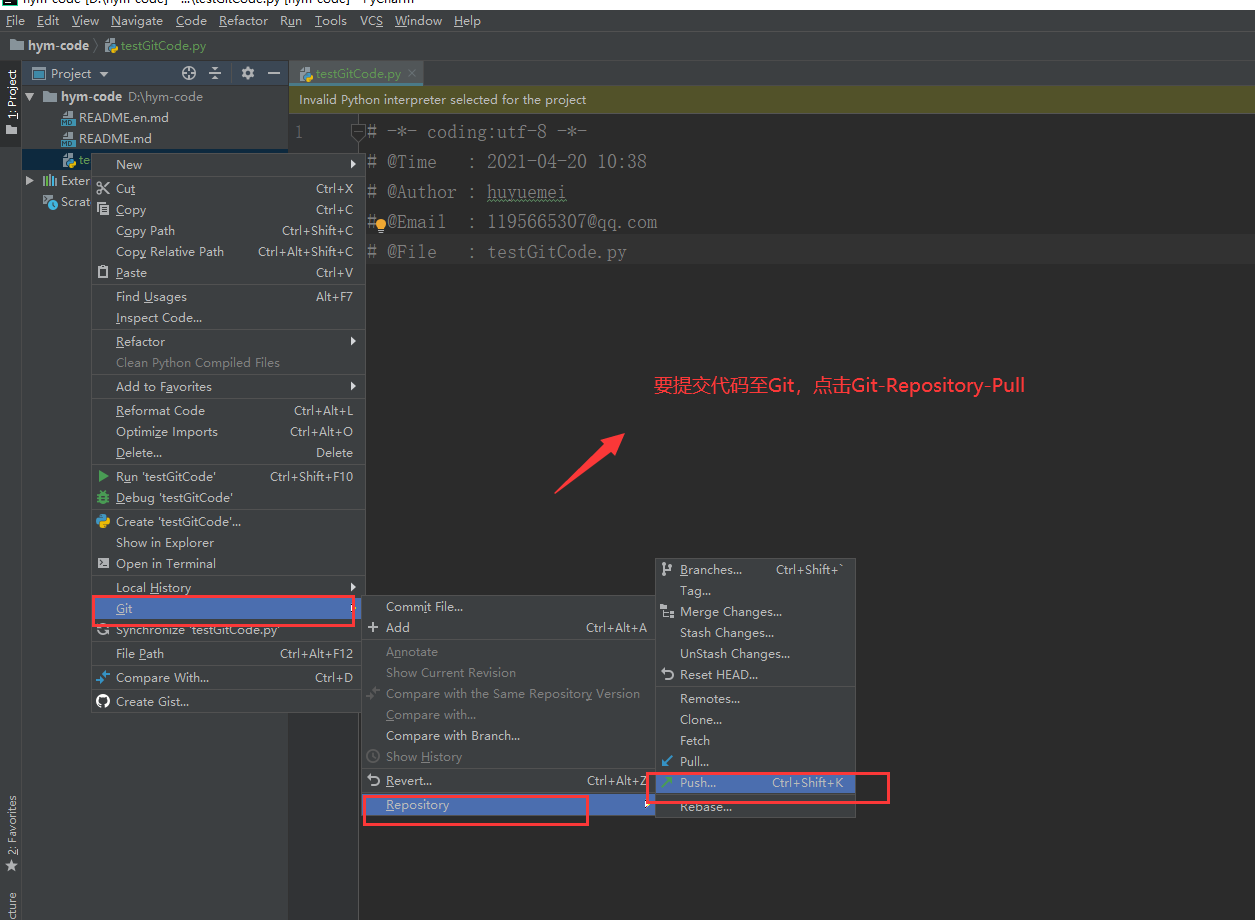1255x920 pixels.
Task: Select README.en.md in project tree
Action: [123, 117]
